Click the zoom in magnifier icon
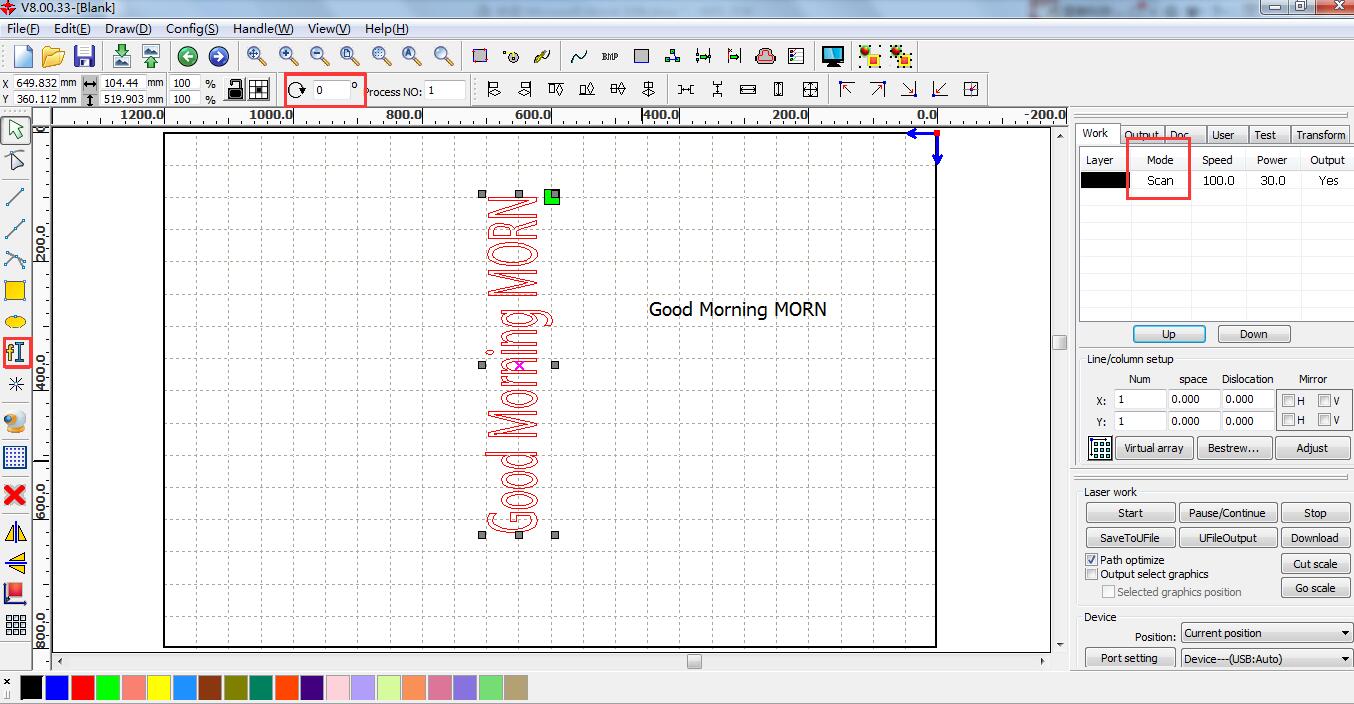 [x=288, y=56]
